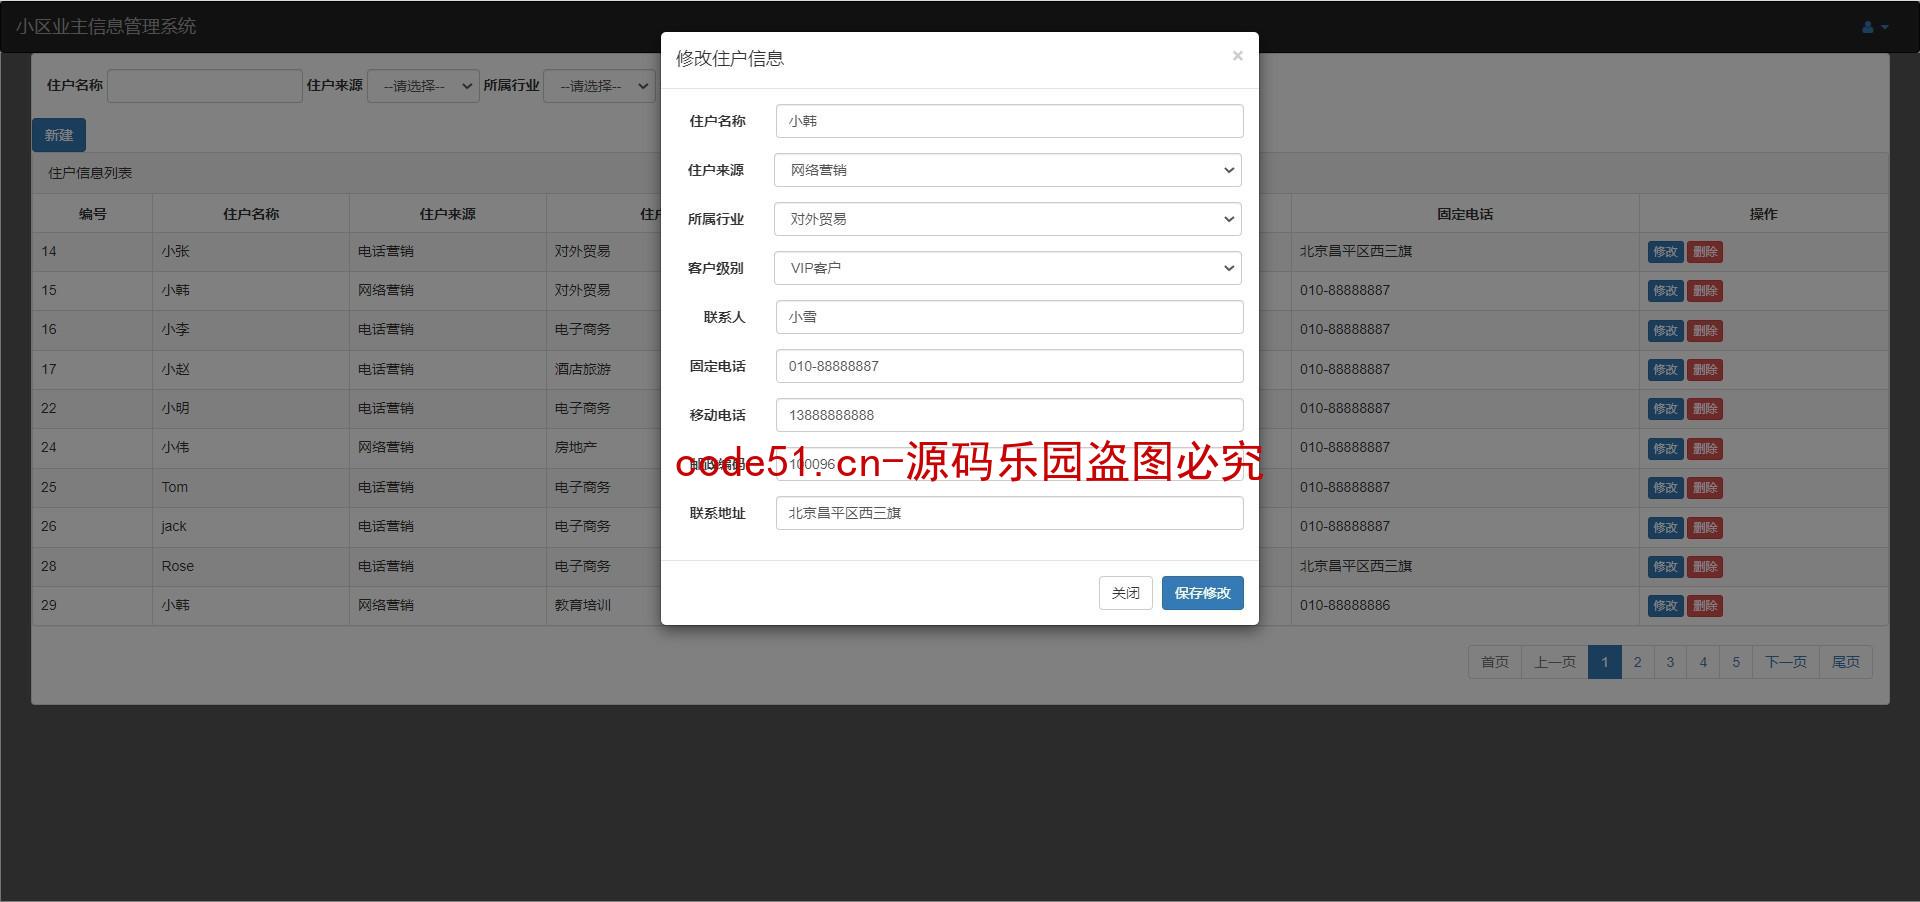This screenshot has height=902, width=1920.
Task: Go to 首页 in pagination
Action: point(1495,662)
